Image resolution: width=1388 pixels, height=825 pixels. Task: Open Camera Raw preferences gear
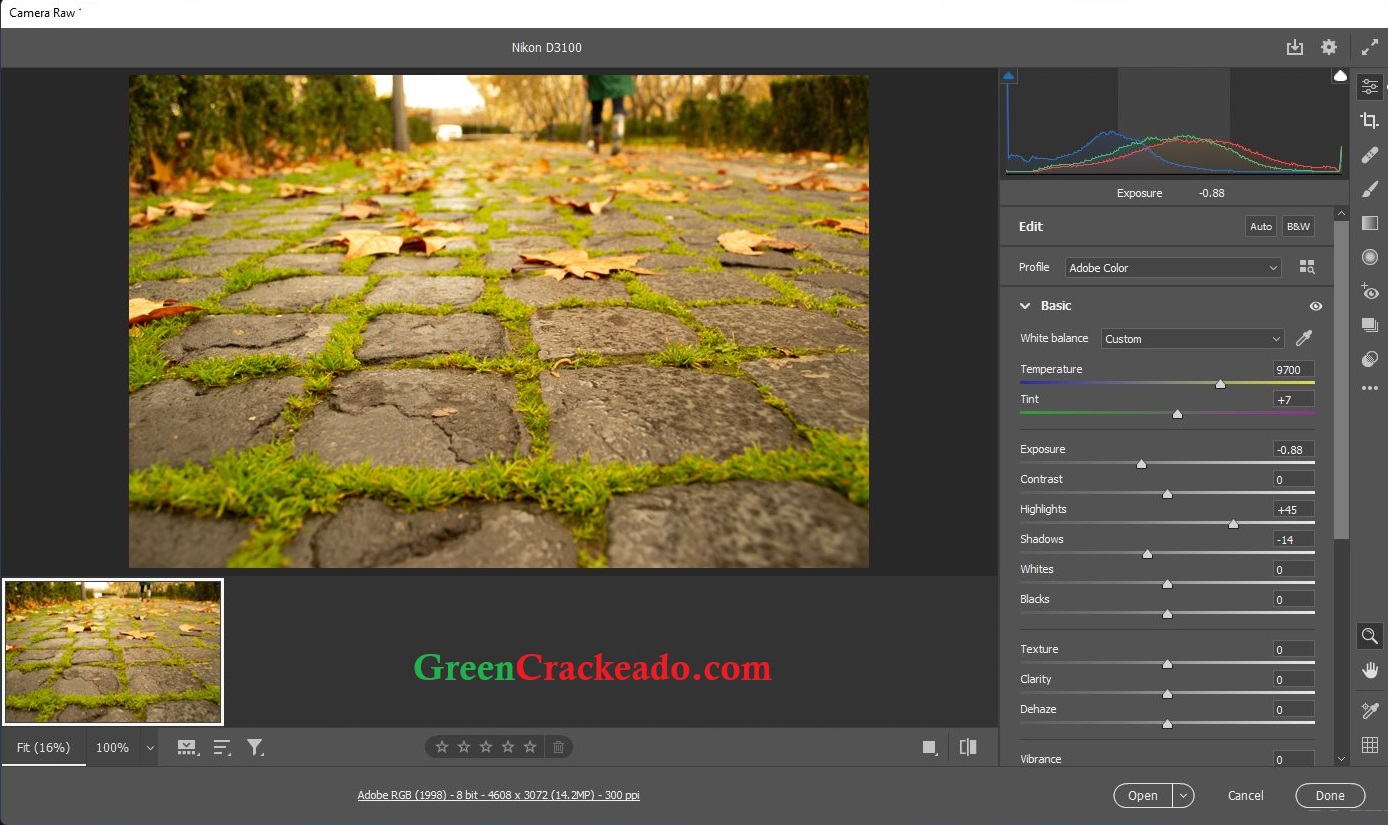pyautogui.click(x=1329, y=47)
